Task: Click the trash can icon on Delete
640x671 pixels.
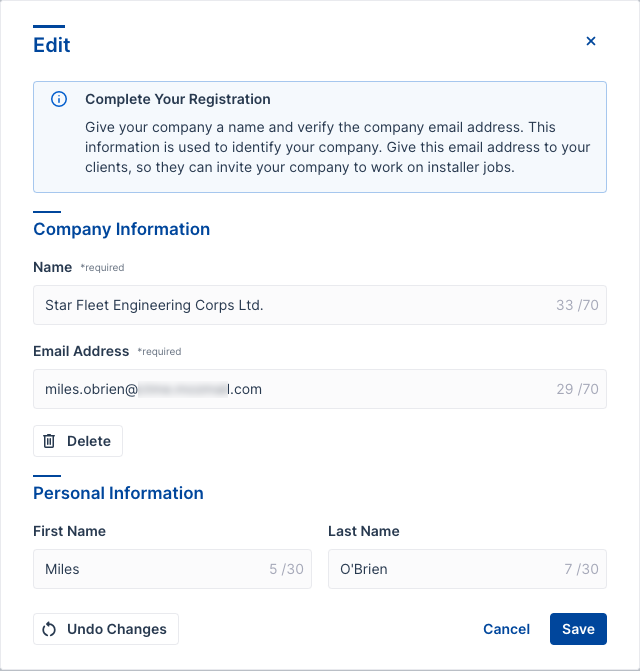Action: pos(50,441)
